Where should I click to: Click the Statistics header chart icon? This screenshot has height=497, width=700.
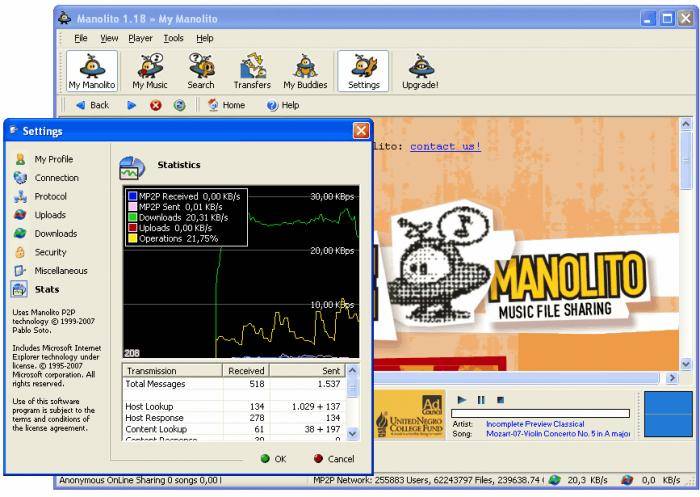[132, 168]
